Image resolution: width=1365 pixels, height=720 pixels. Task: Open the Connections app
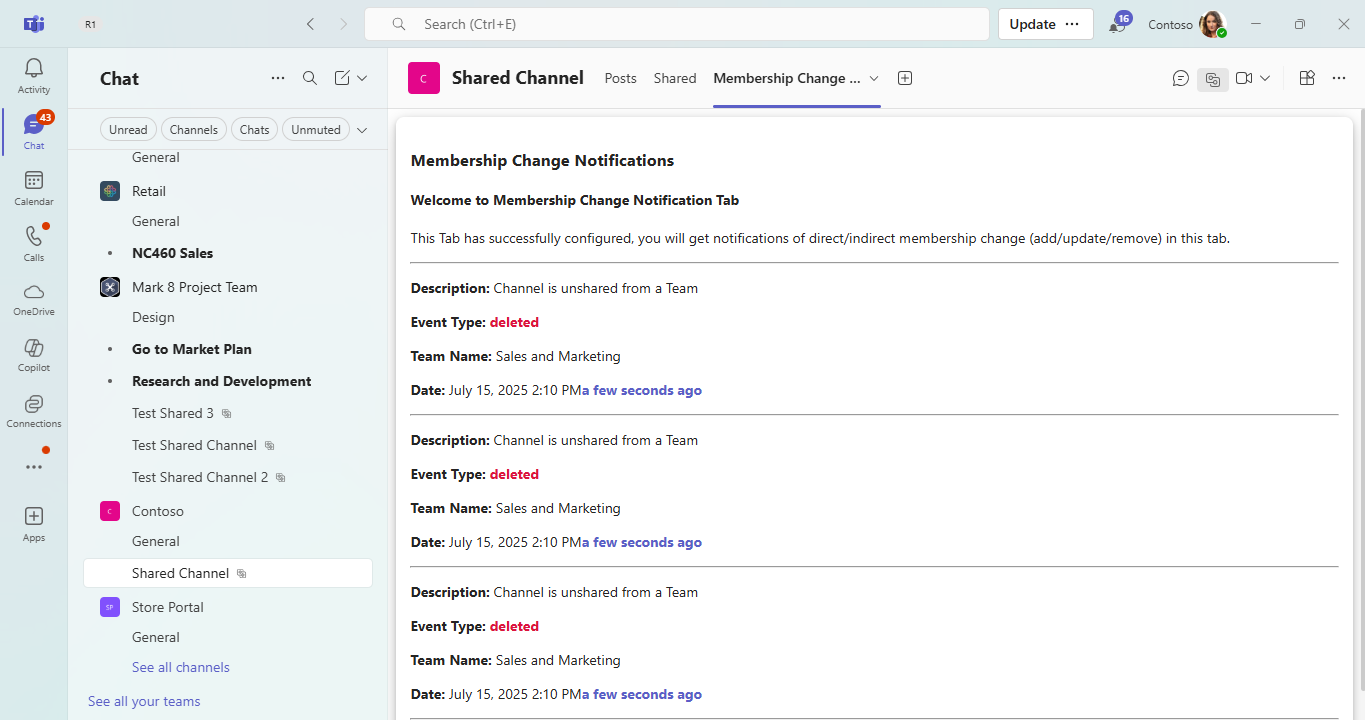[x=34, y=411]
